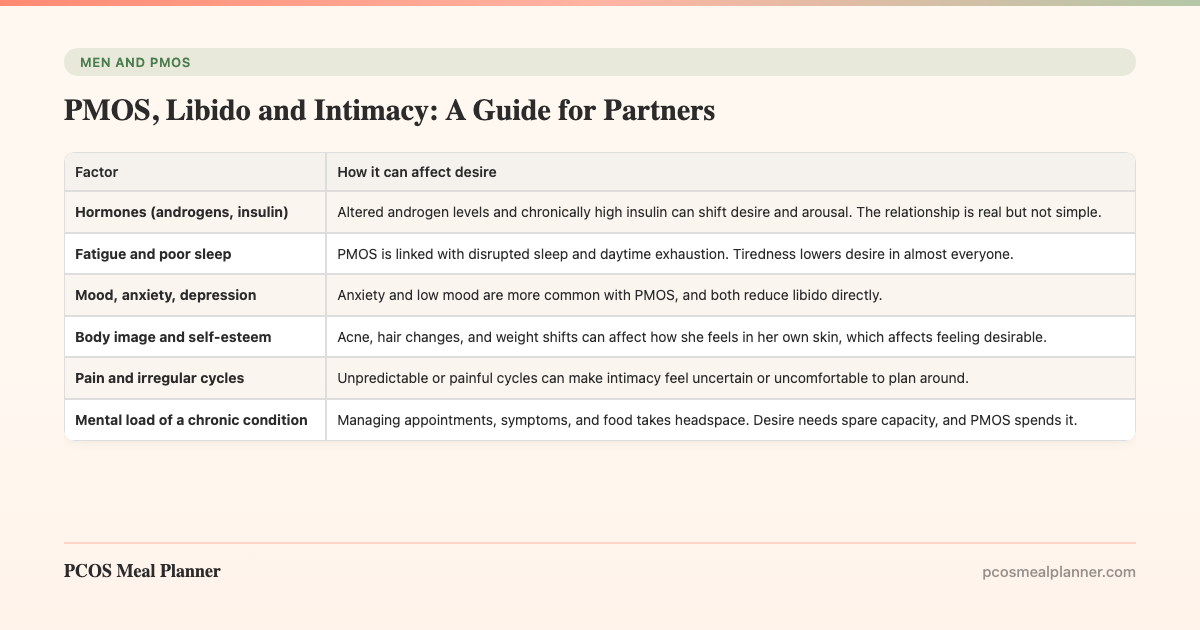This screenshot has width=1200, height=630.
Task: Select 'Mental load of a chronic condition' cell
Action: [x=195, y=420]
